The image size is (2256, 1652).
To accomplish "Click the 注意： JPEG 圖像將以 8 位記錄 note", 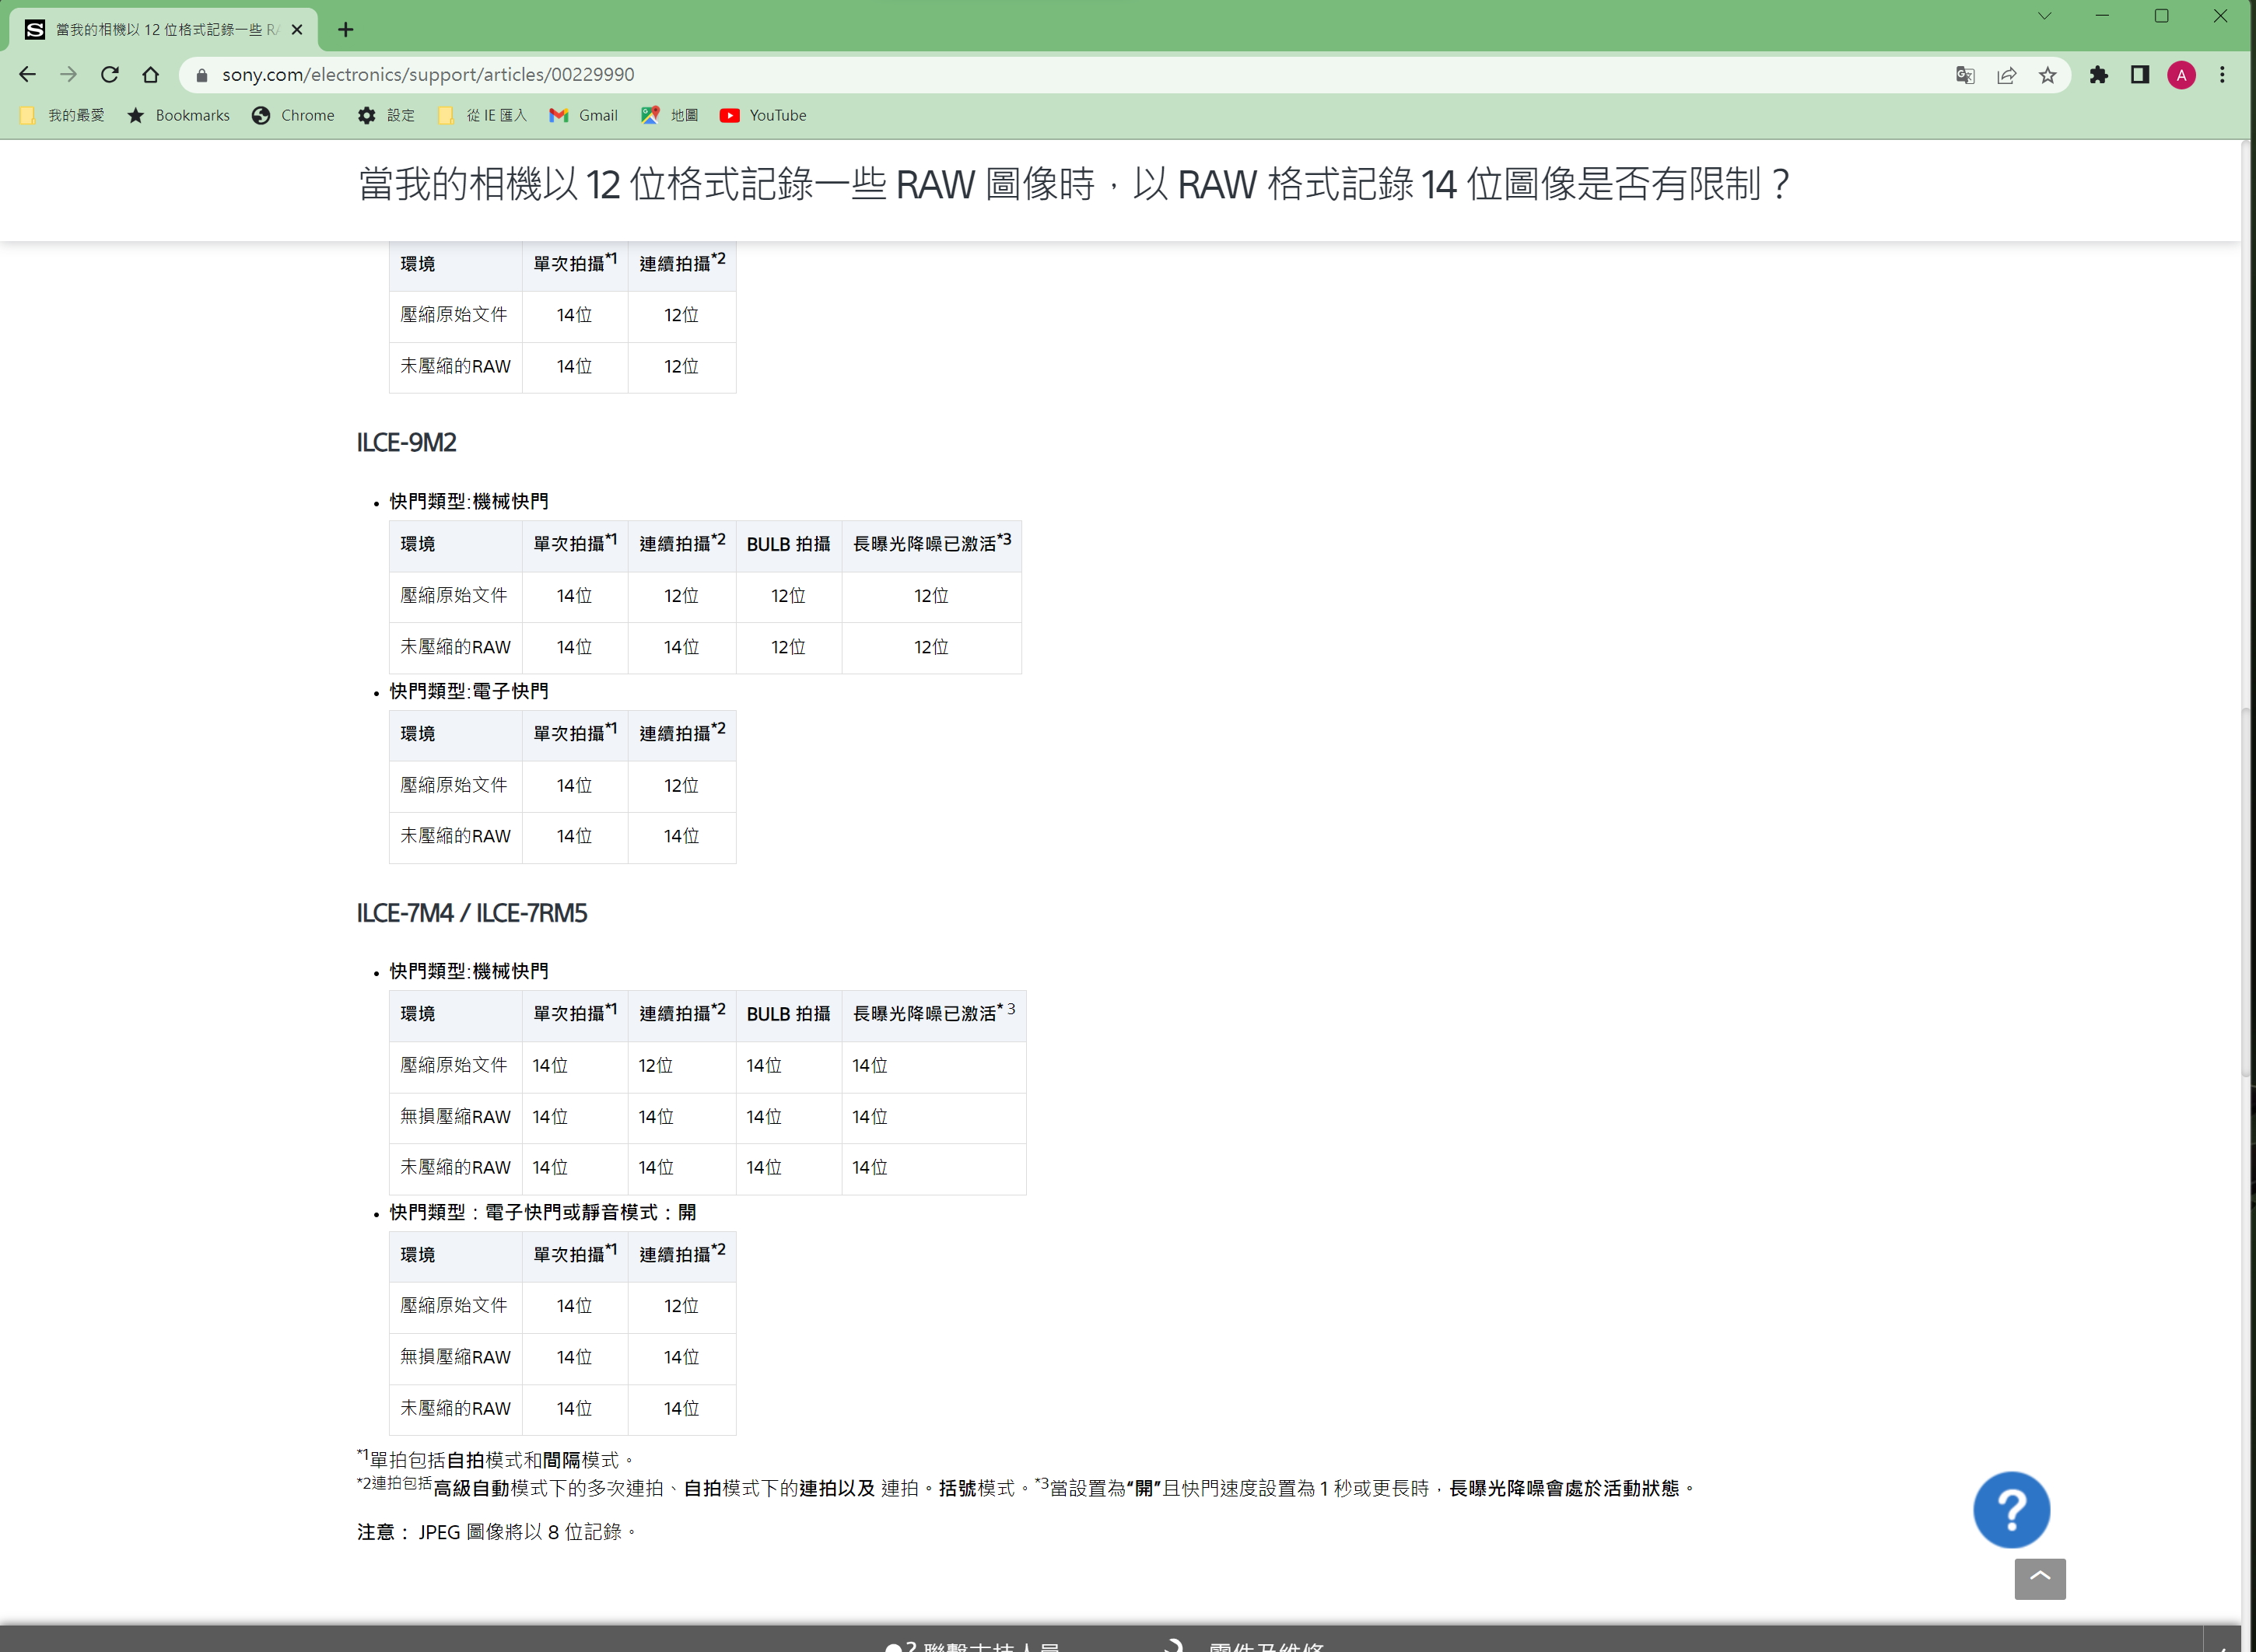I will pos(496,1532).
